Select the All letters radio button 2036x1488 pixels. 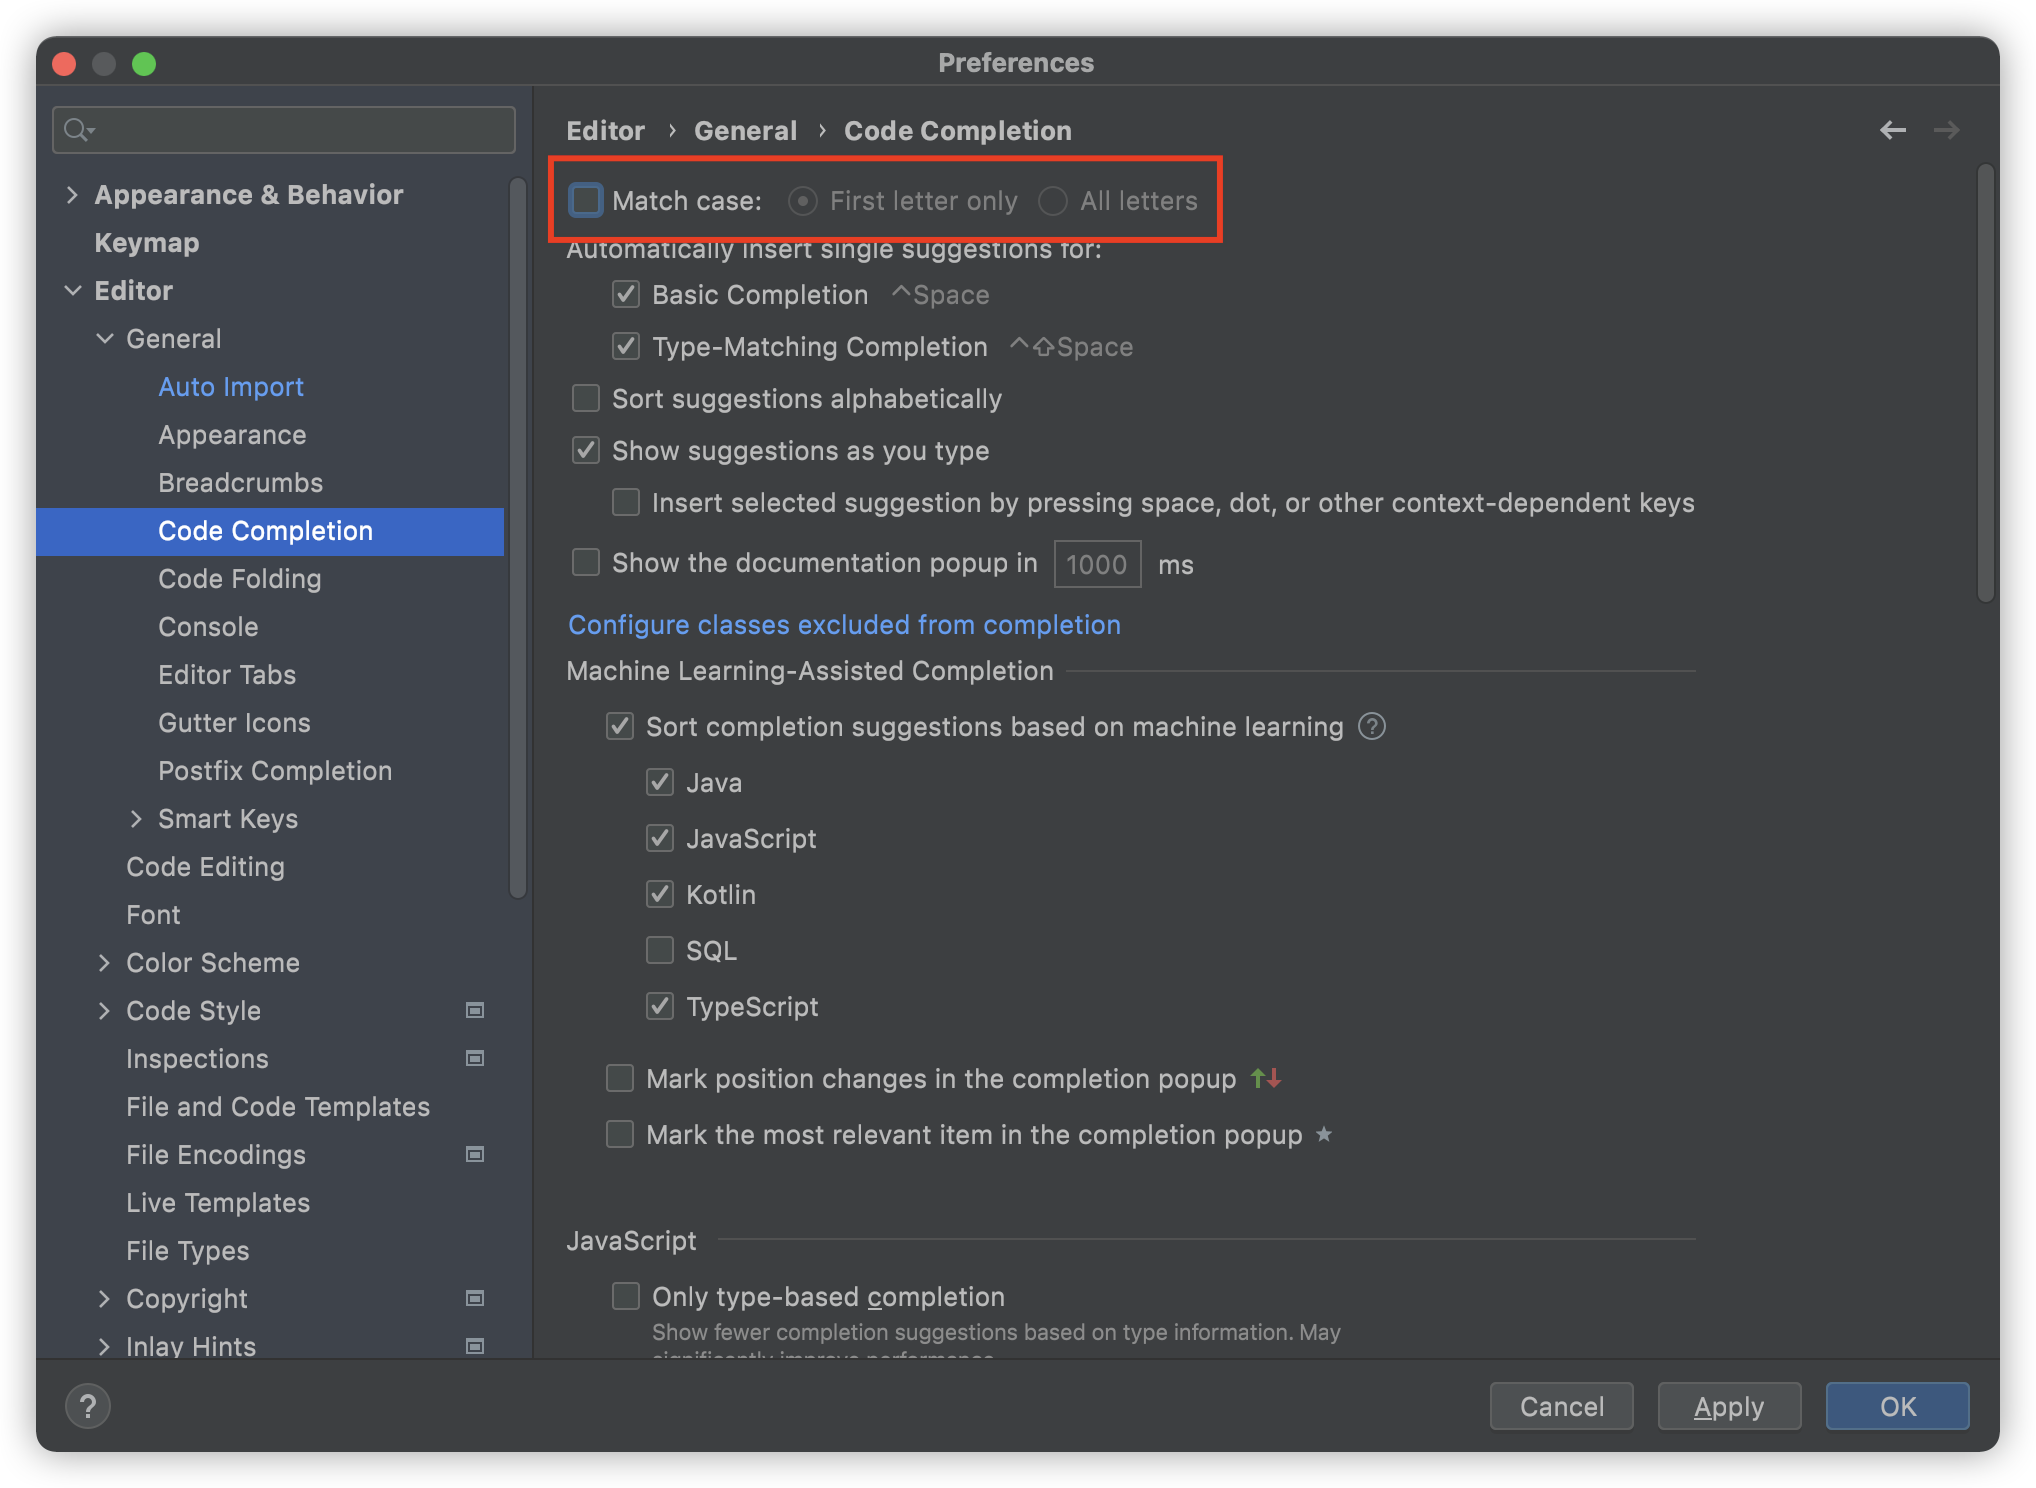1052,201
